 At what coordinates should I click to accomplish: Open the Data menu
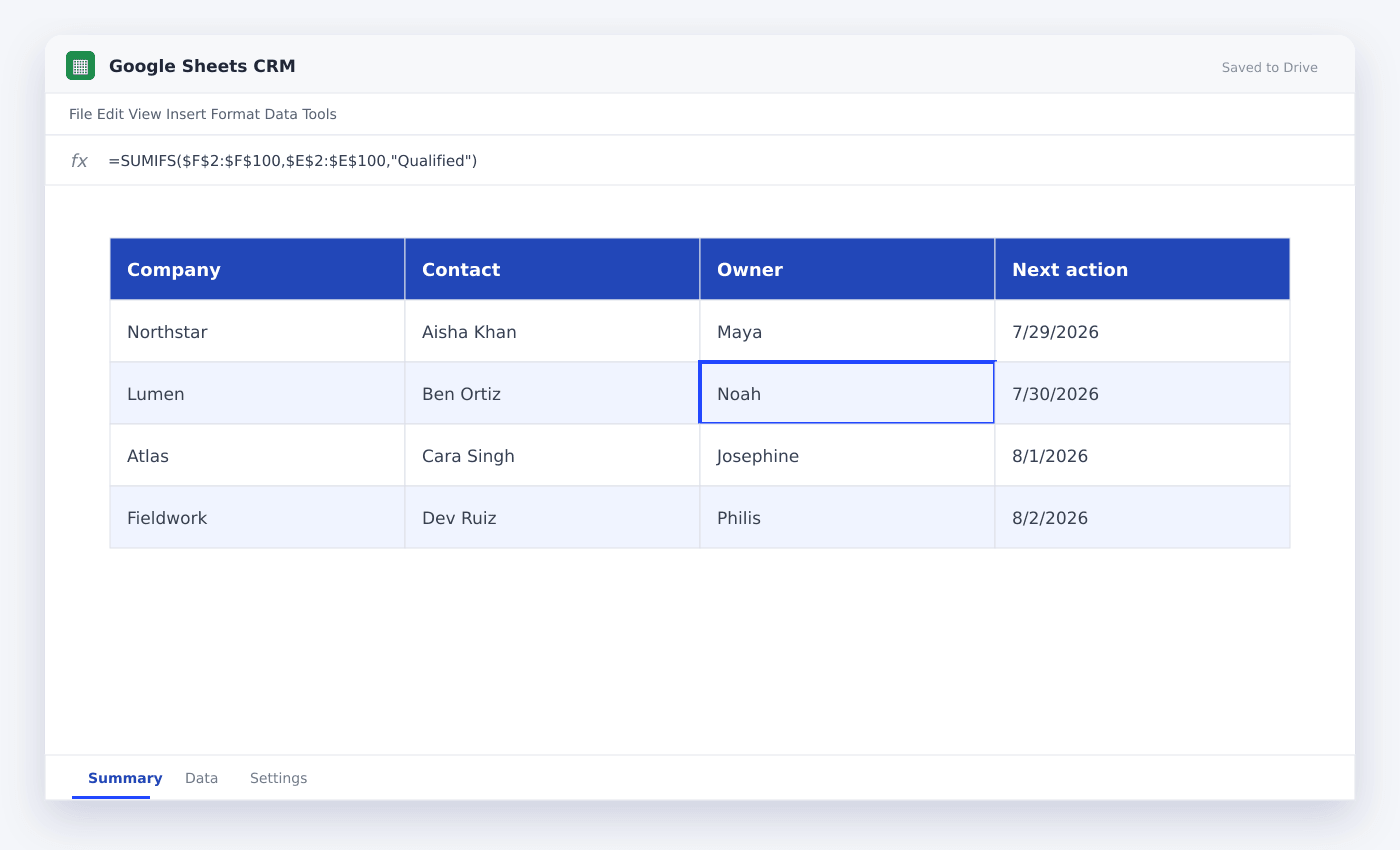[x=281, y=114]
